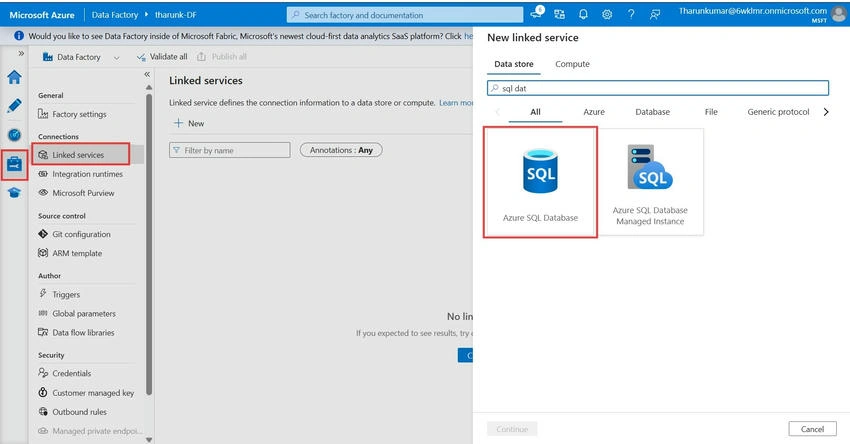Collapse the Manage menu pane
Viewport: 850px width, 444px height.
(147, 74)
